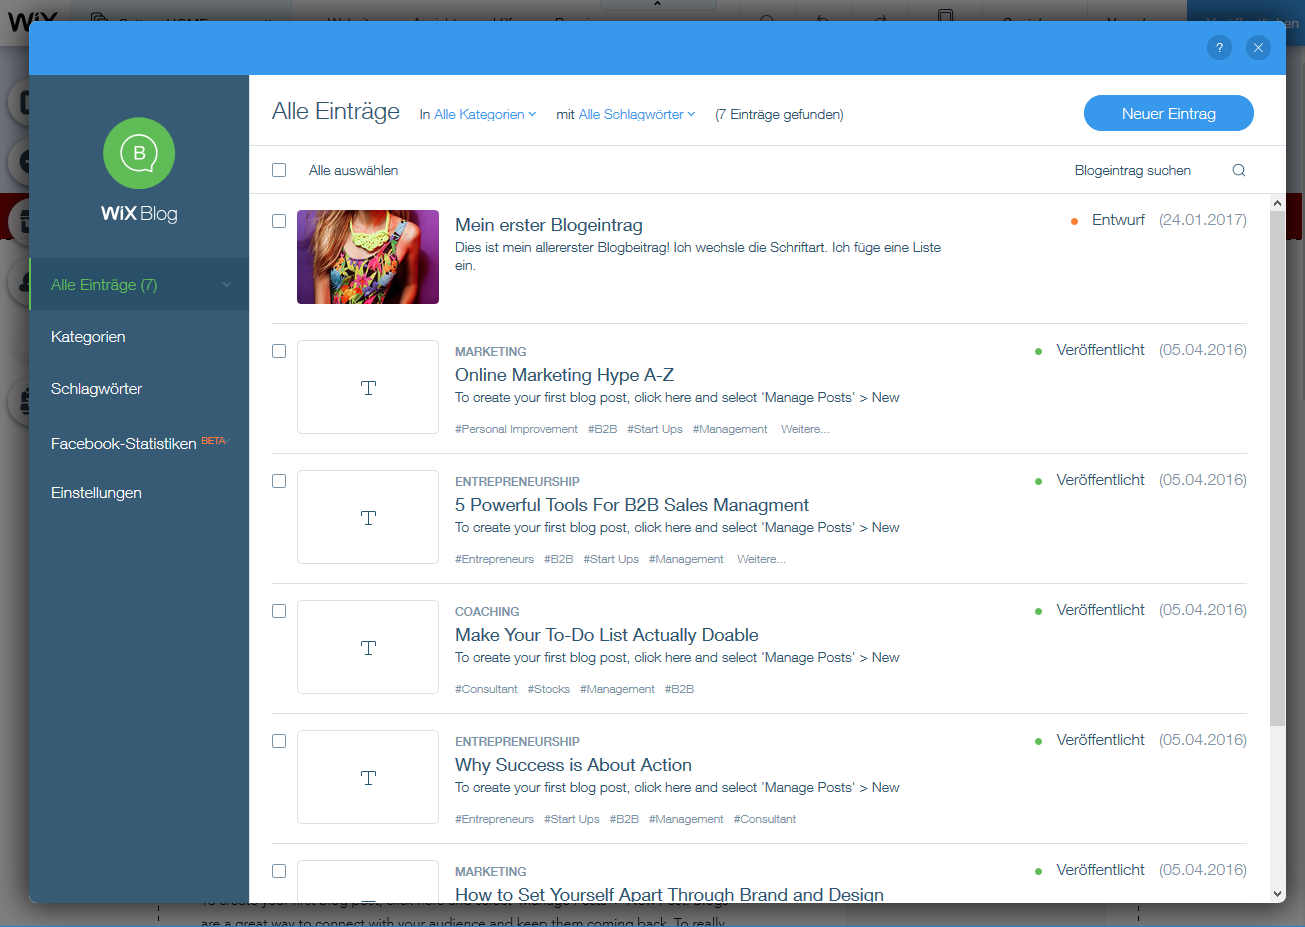
Task: Click #Consultant tag on To-Do List post
Action: point(486,689)
